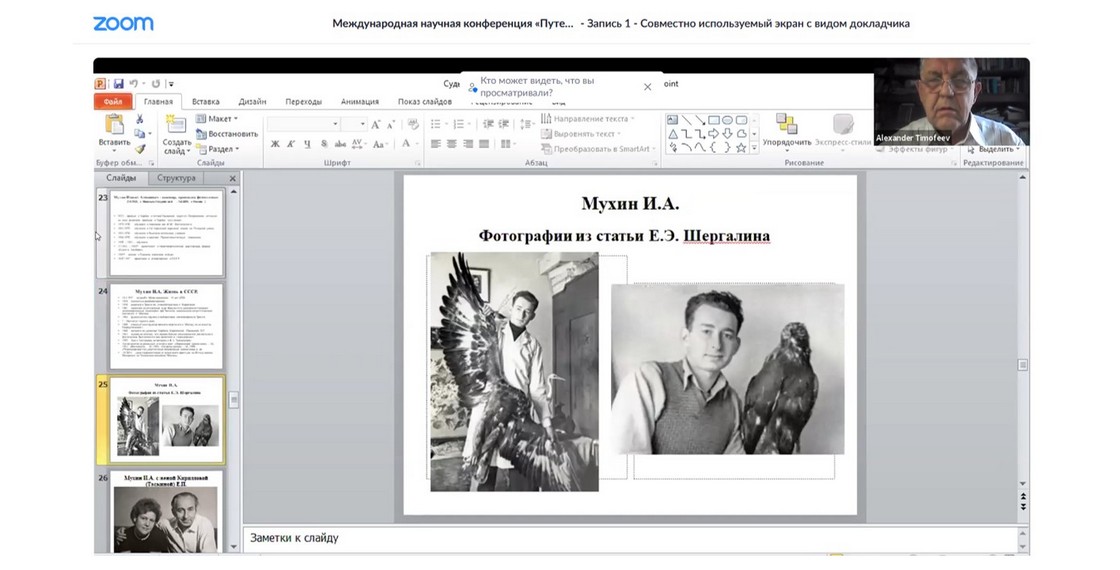Toggle italic formatting (К)

click(290, 145)
